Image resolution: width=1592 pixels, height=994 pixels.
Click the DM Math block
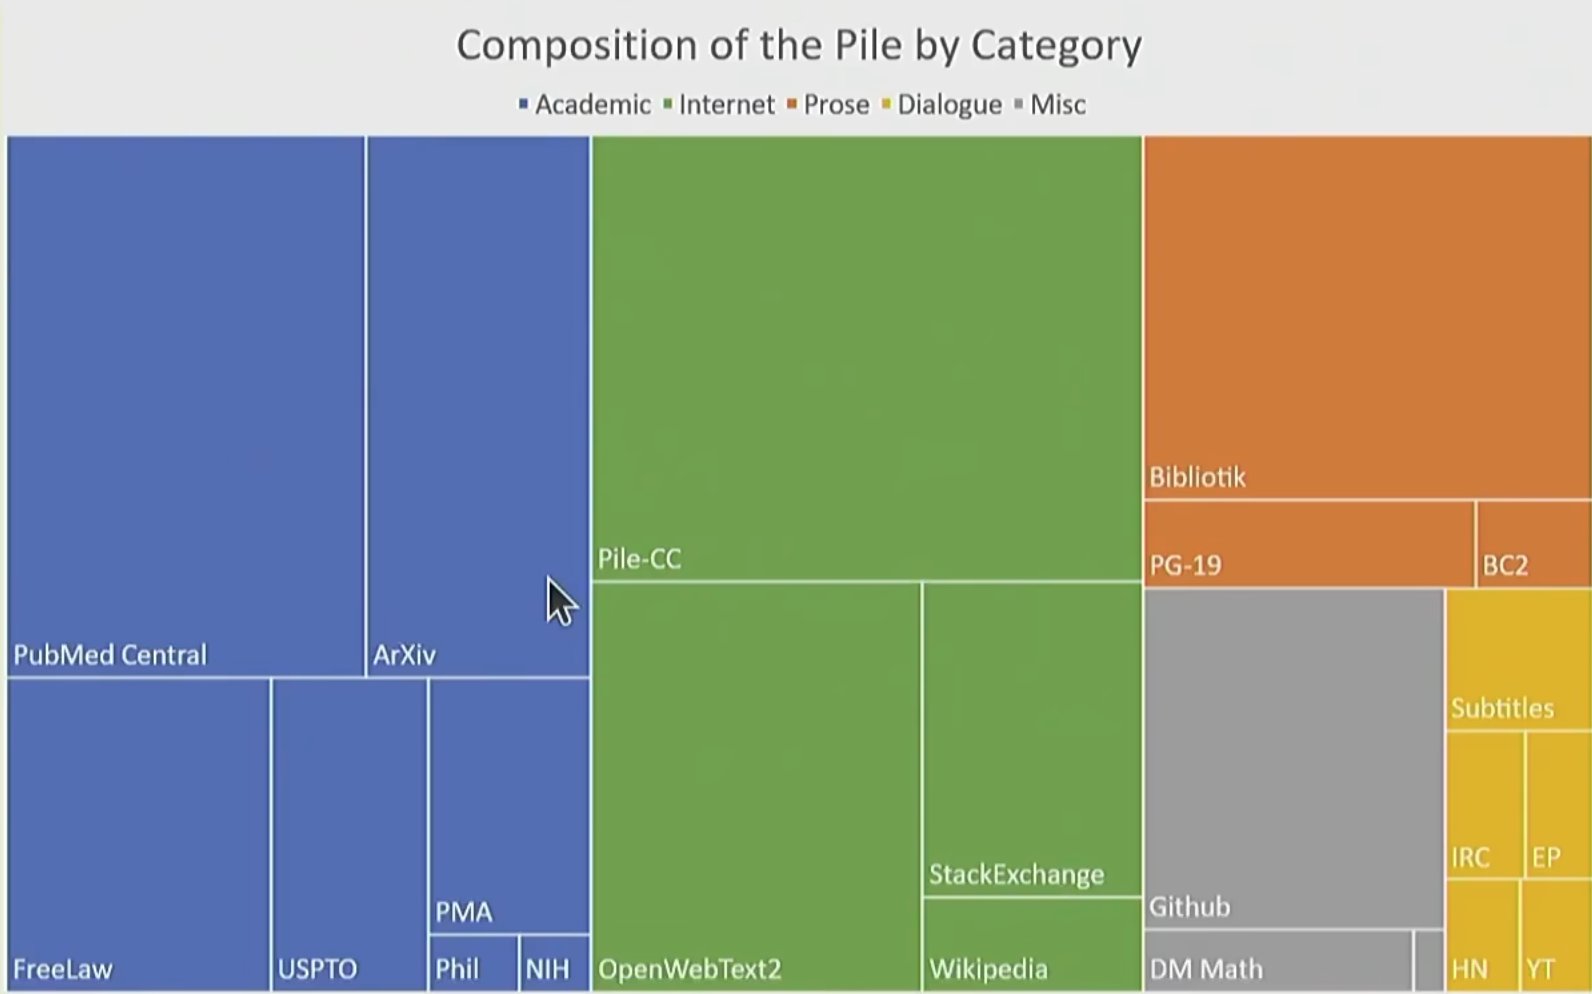pos(1277,961)
